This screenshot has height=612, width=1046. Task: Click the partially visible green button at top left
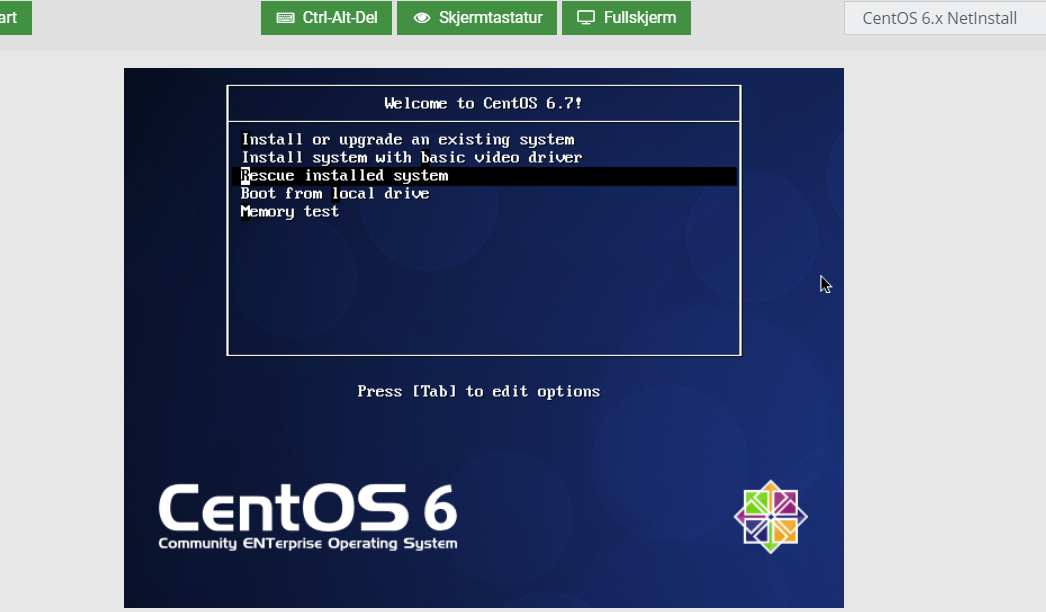coord(15,18)
